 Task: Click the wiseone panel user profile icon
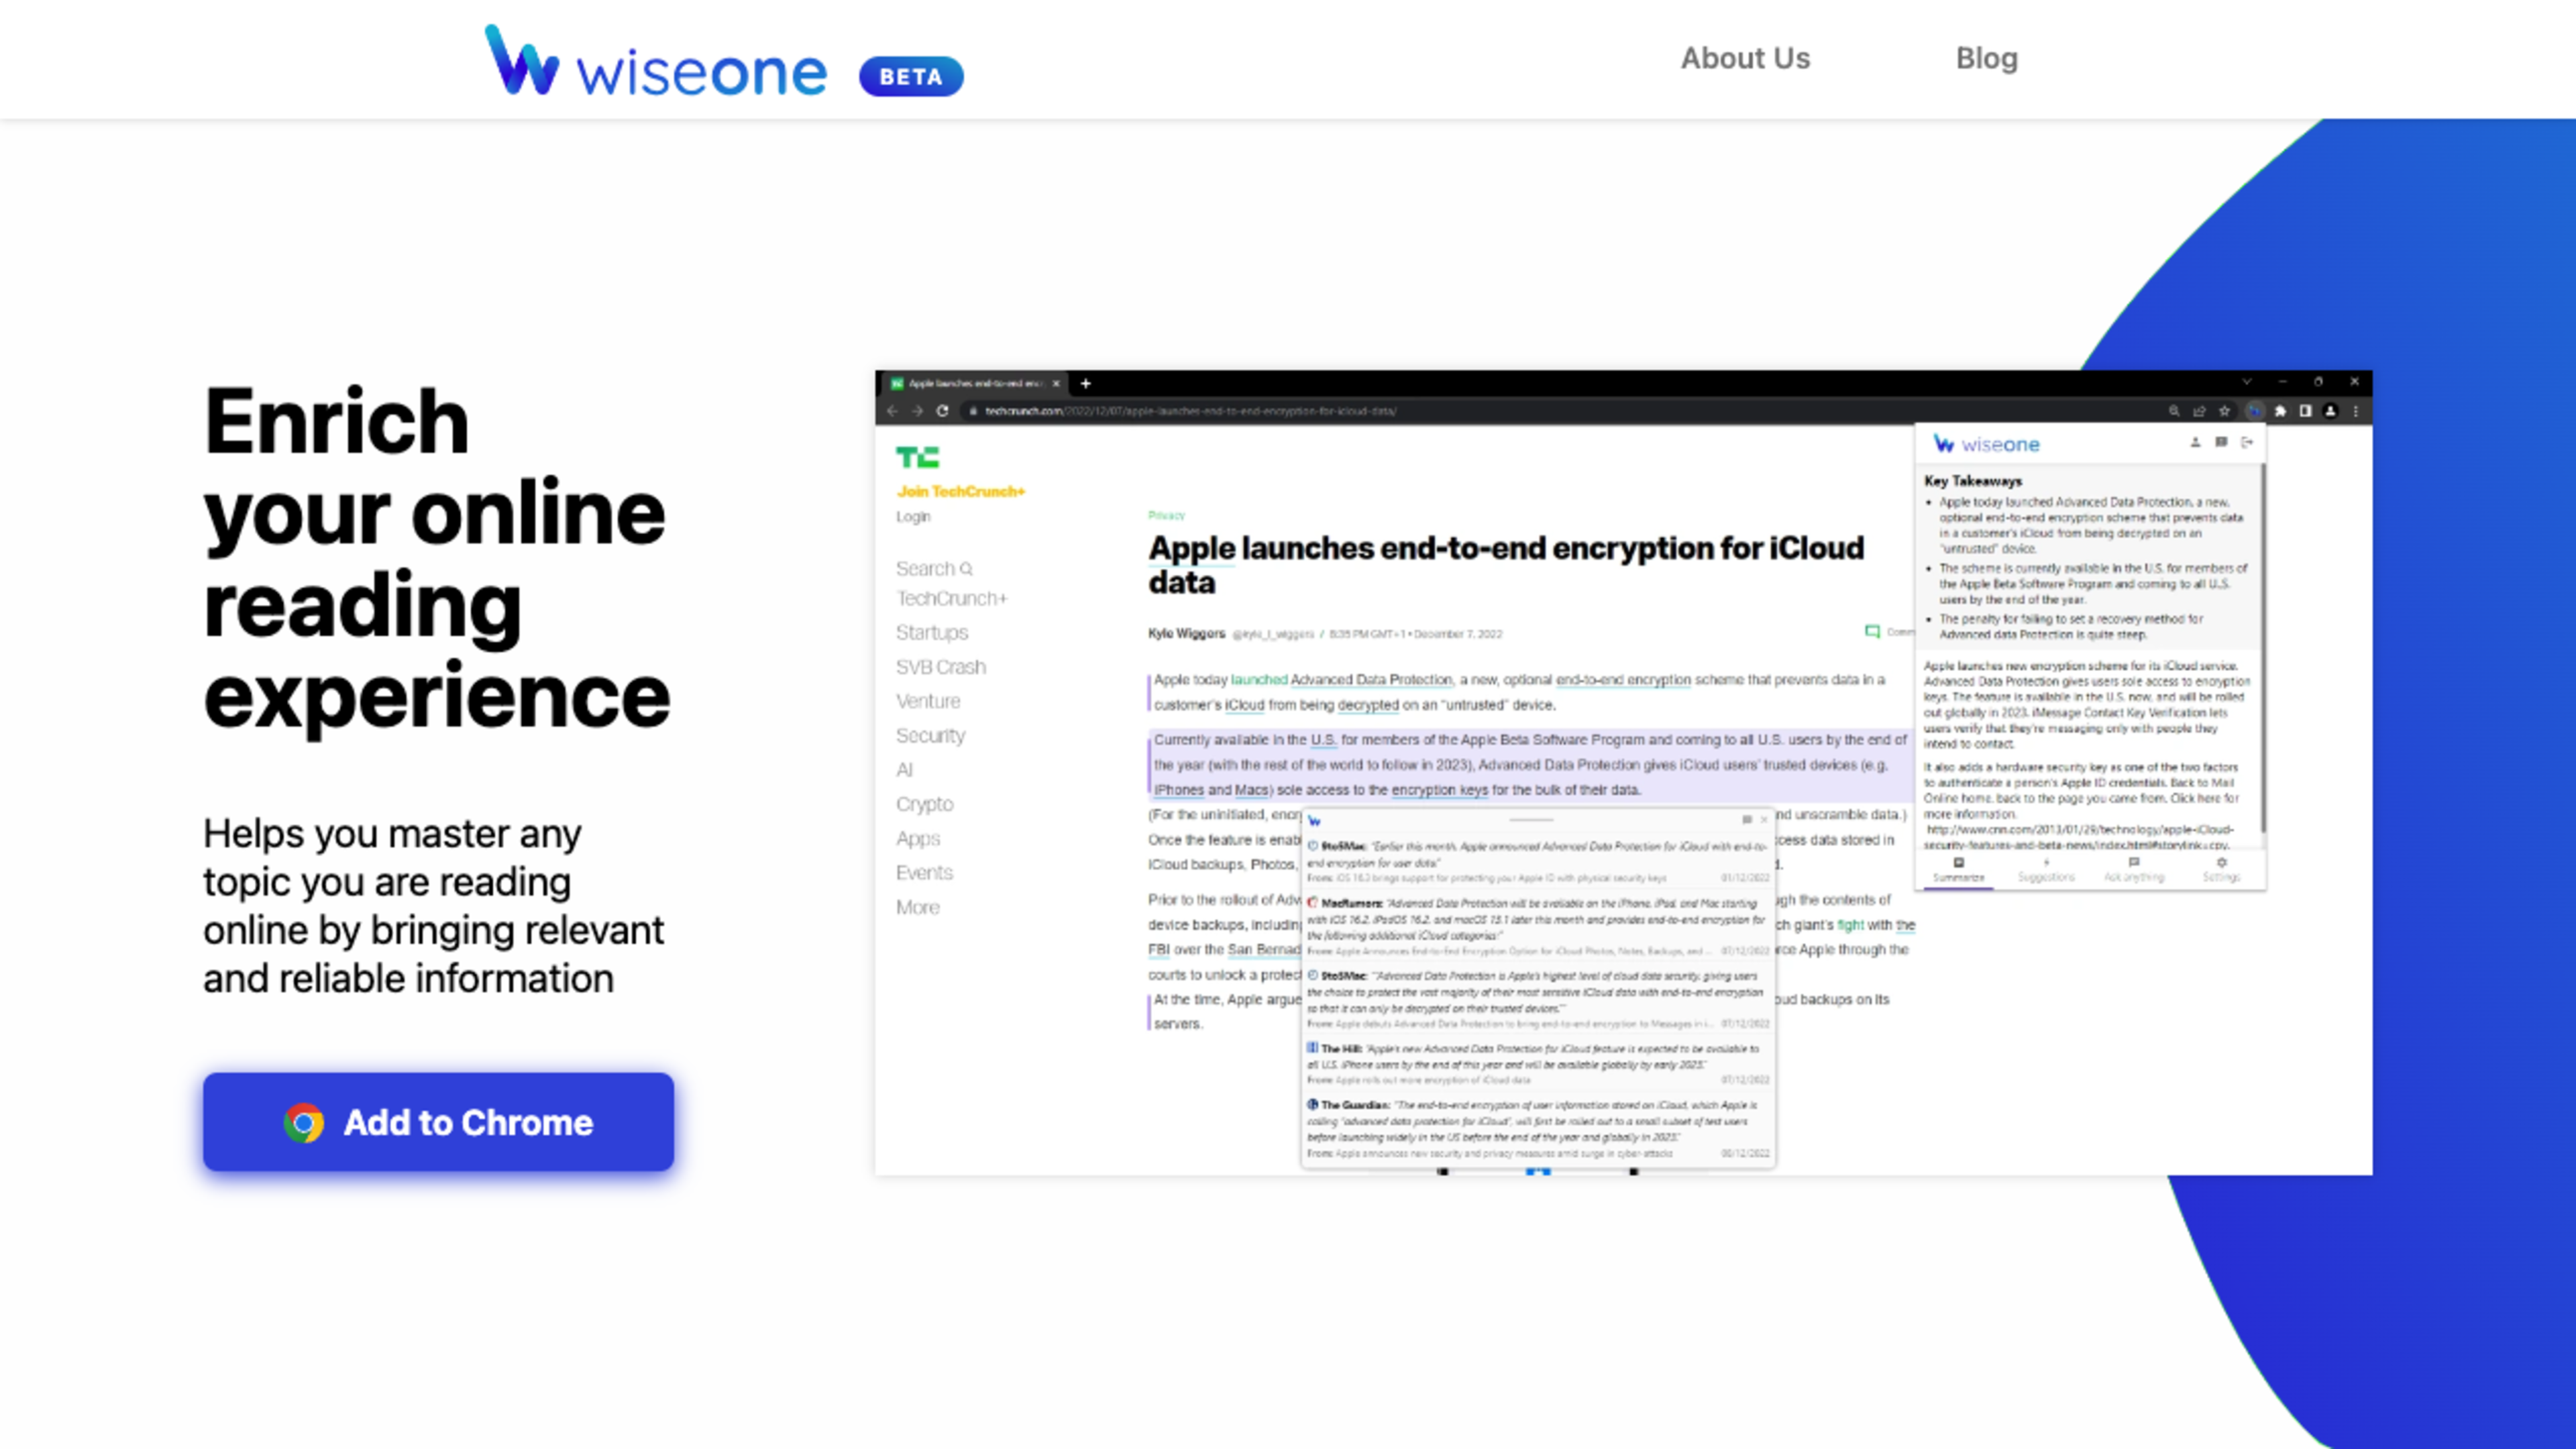2195,442
